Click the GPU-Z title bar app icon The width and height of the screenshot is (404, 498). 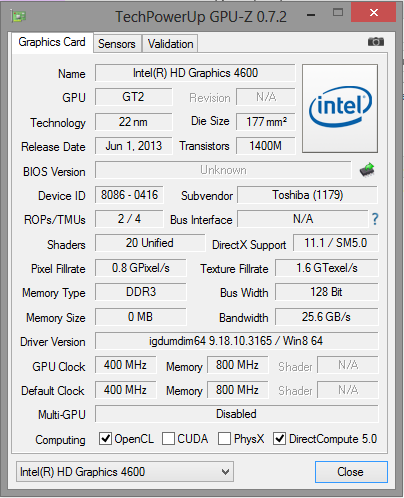[x=18, y=16]
